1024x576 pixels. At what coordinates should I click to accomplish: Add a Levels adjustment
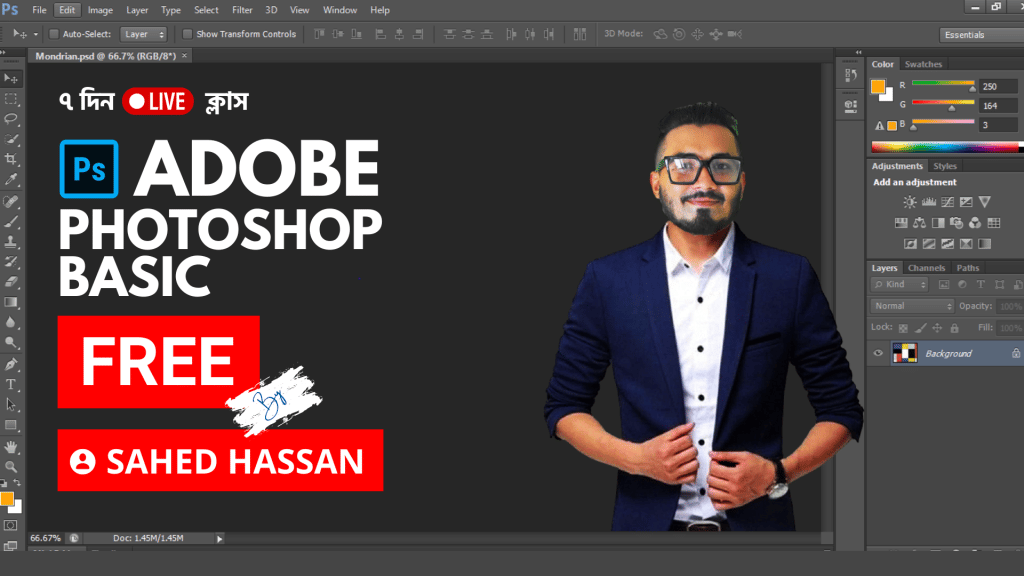click(x=929, y=202)
